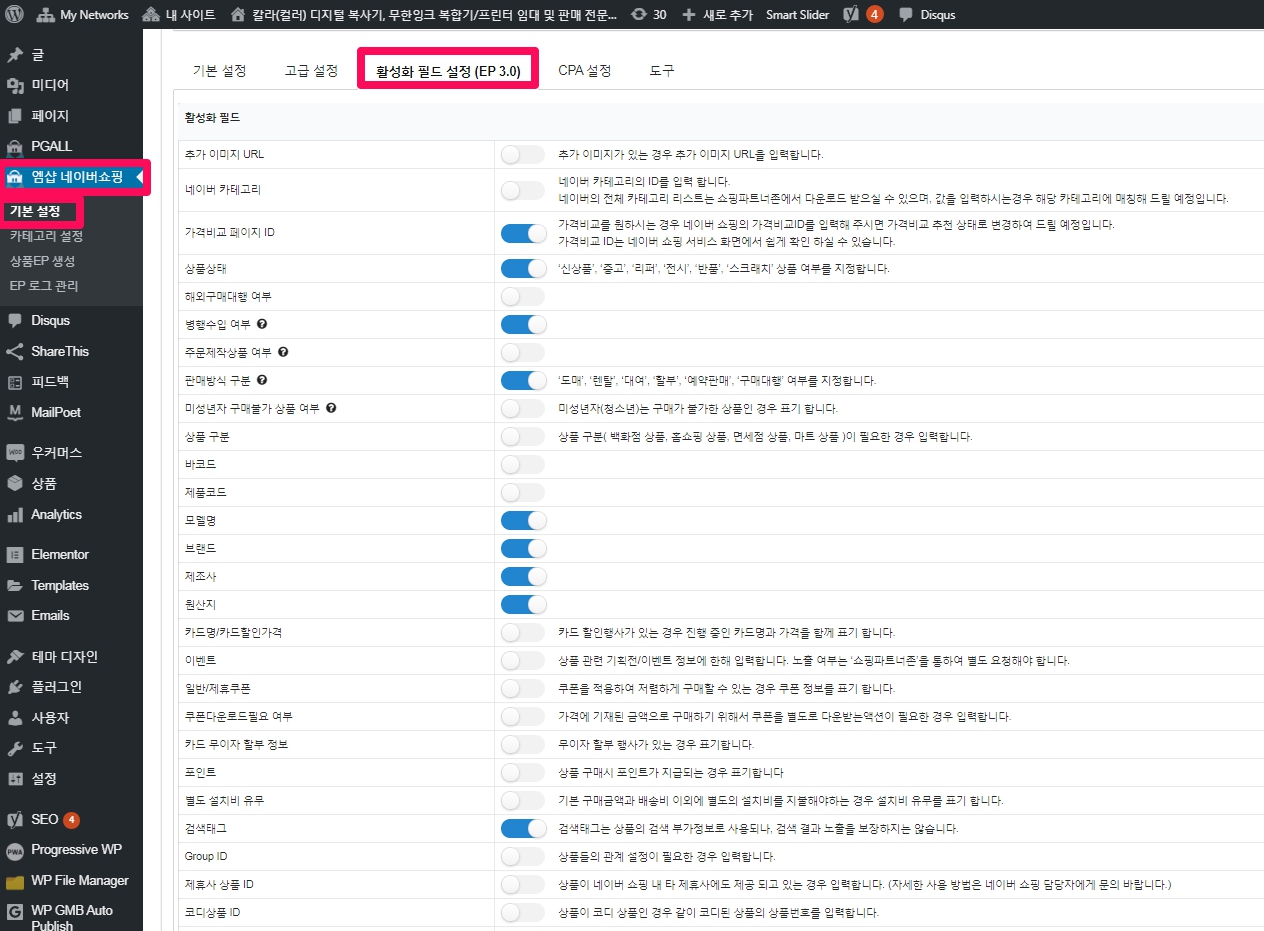Click the WordPress logo in admin bar
Viewport: 1264px width, 931px height.
pyautogui.click(x=14, y=14)
